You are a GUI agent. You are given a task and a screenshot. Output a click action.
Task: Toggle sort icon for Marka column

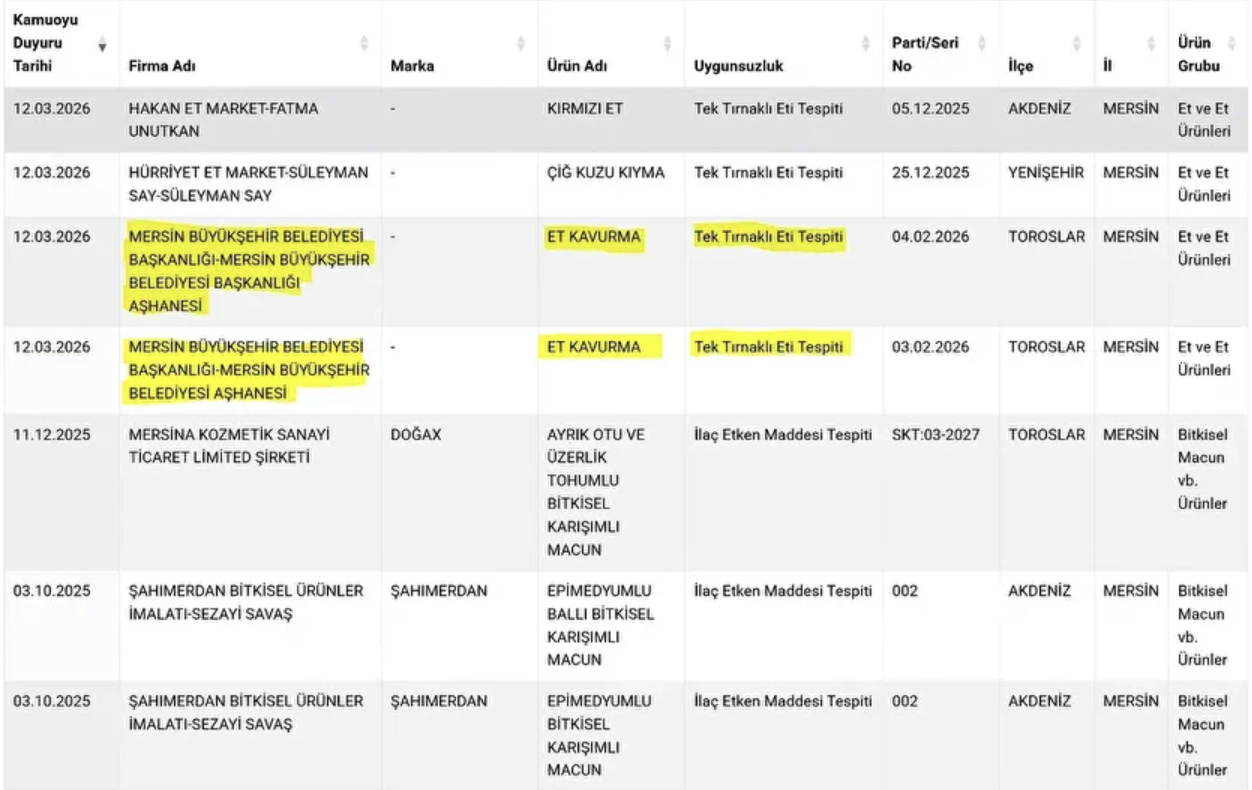click(x=520, y=45)
